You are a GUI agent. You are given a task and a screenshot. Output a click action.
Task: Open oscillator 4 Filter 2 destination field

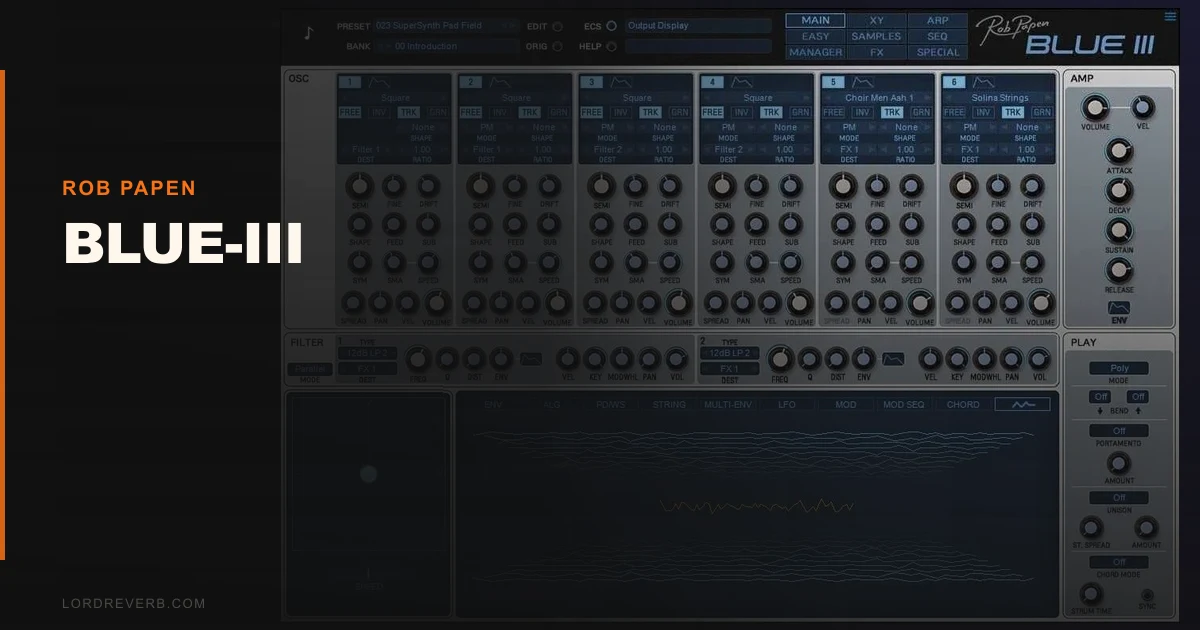point(728,149)
